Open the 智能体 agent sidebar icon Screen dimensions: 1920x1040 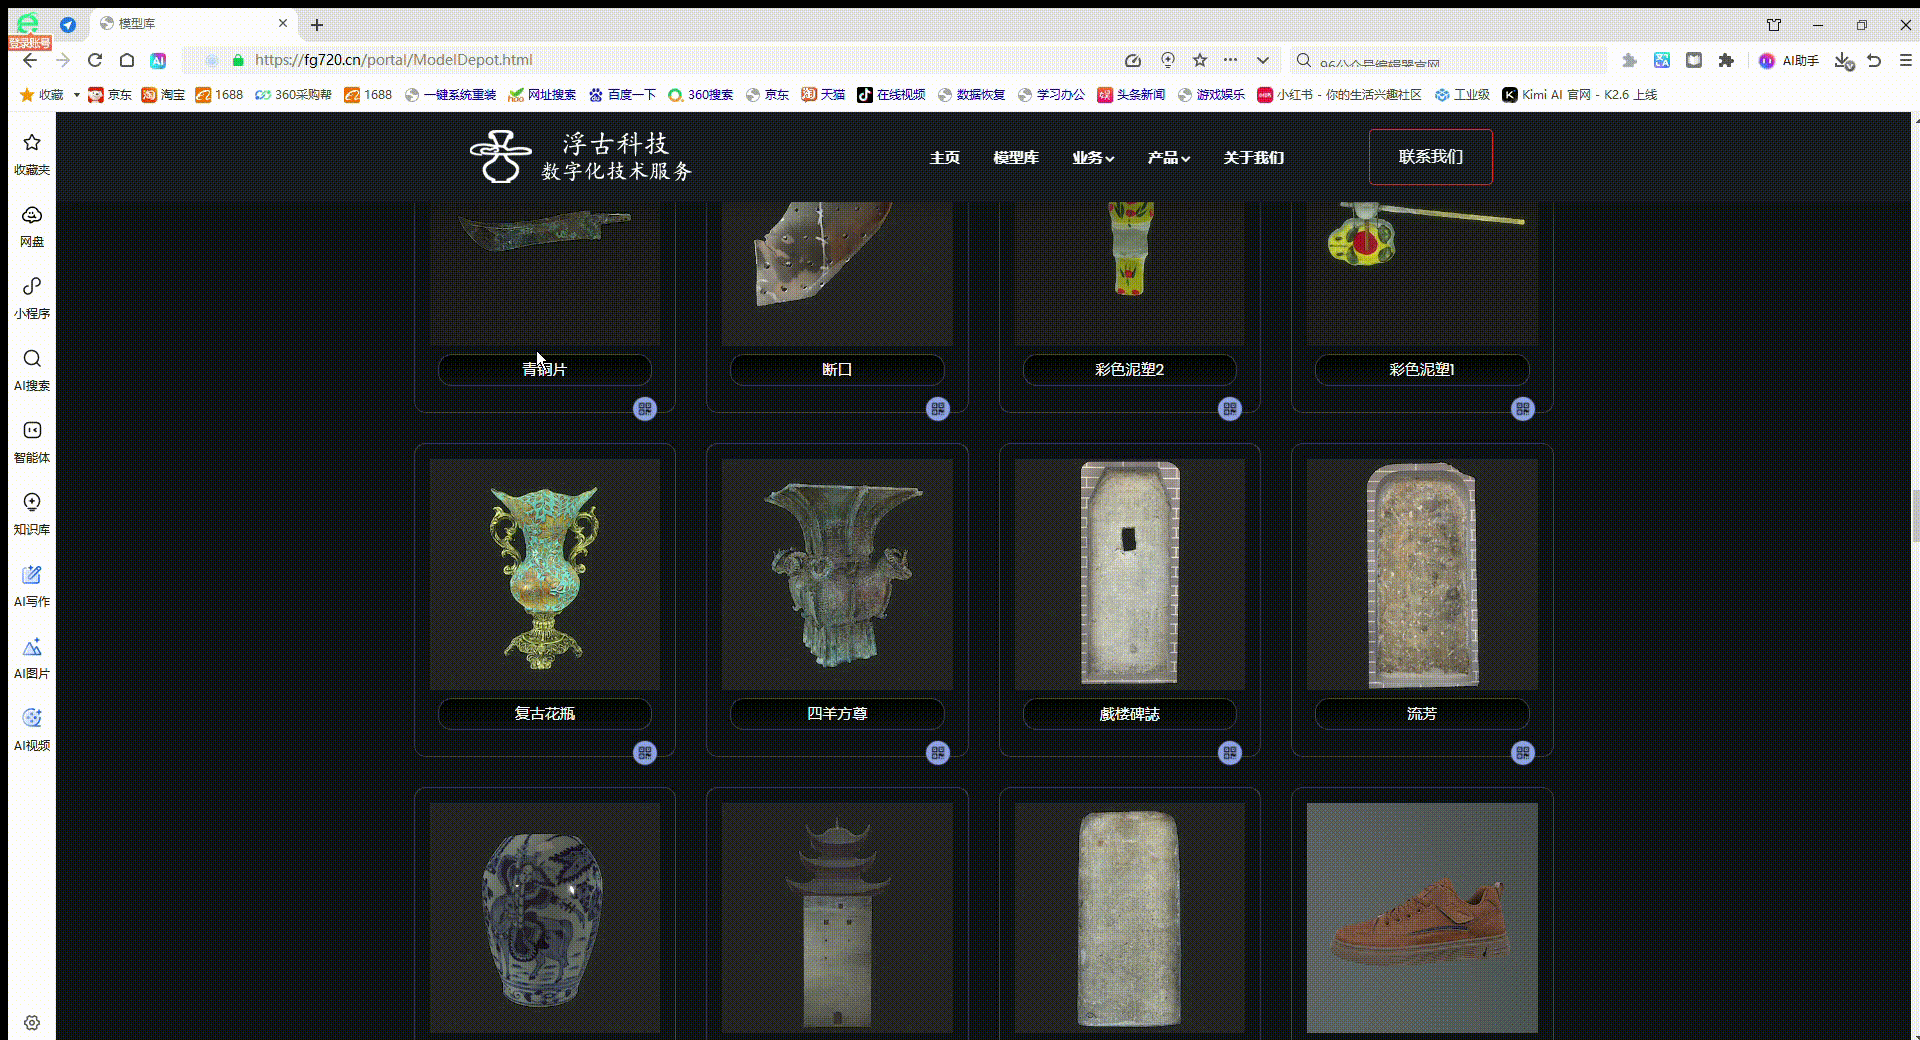click(x=32, y=442)
